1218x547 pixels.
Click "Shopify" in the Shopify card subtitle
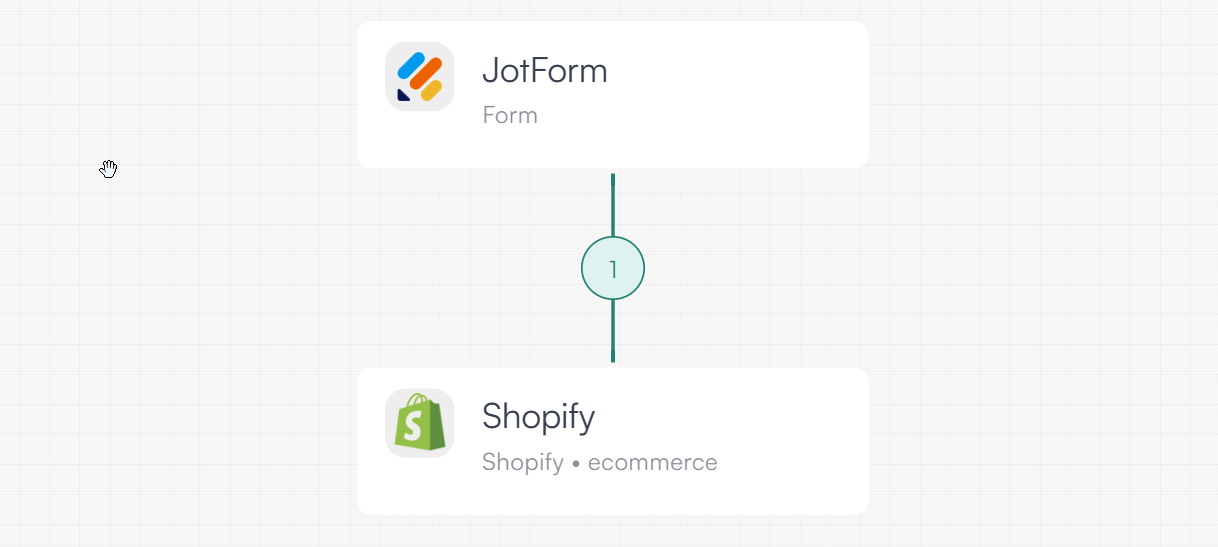[x=522, y=462]
